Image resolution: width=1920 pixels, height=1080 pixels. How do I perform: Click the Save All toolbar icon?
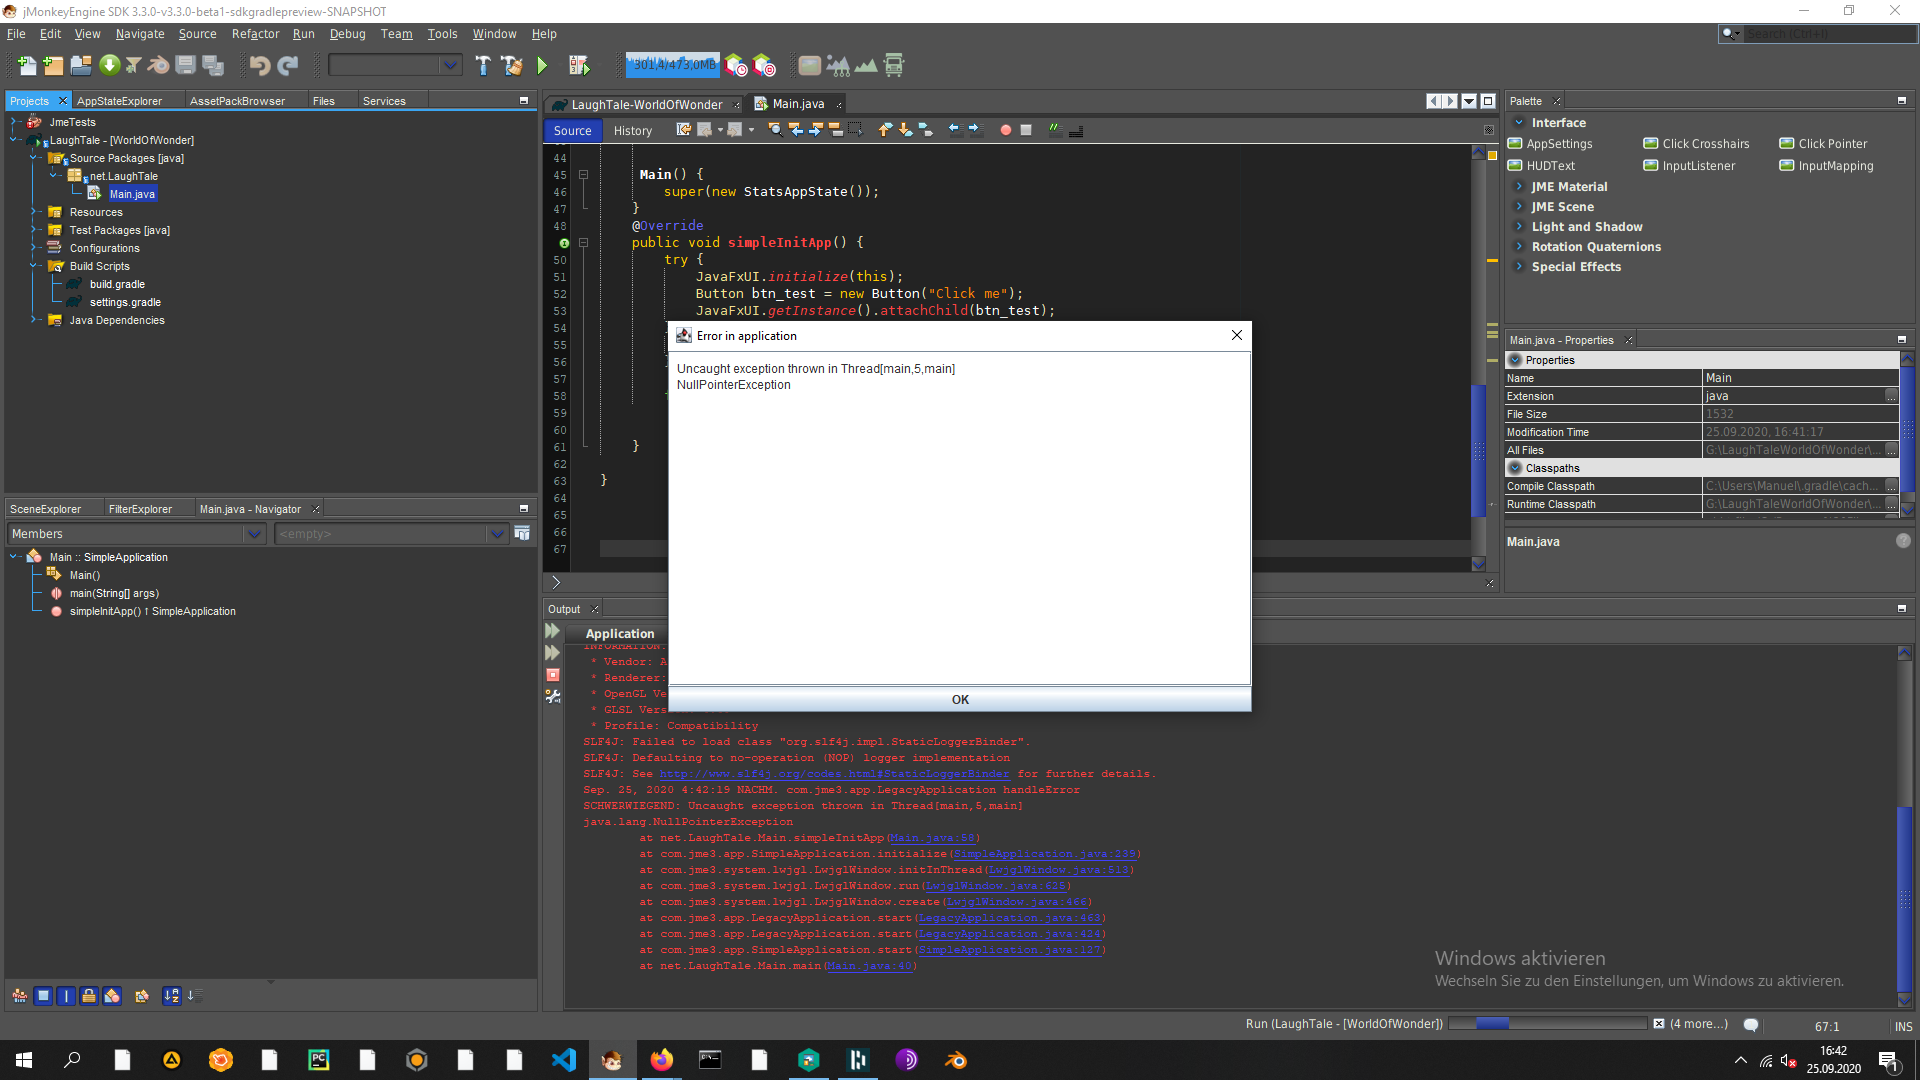point(213,66)
